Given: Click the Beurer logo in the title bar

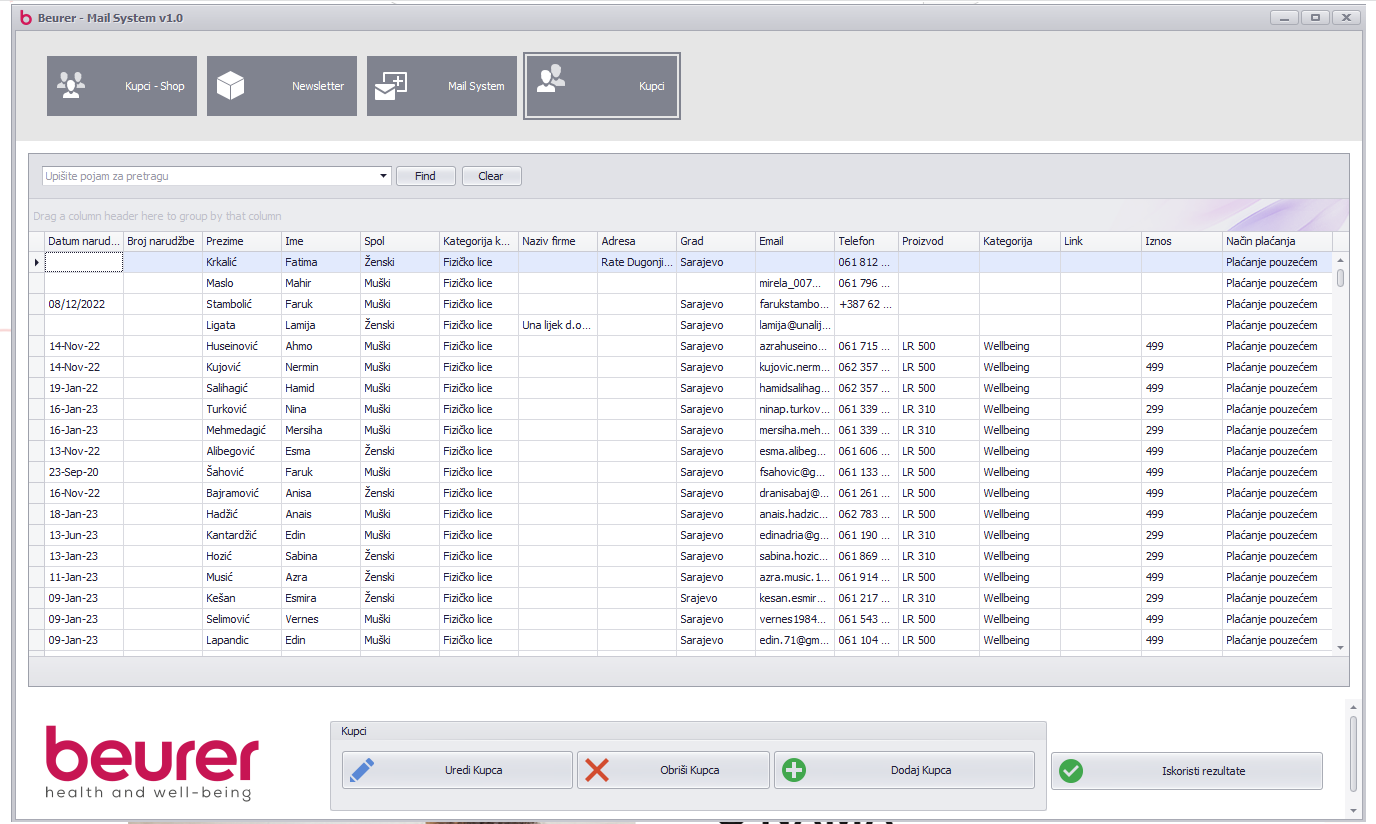Looking at the screenshot, I should click(x=26, y=18).
